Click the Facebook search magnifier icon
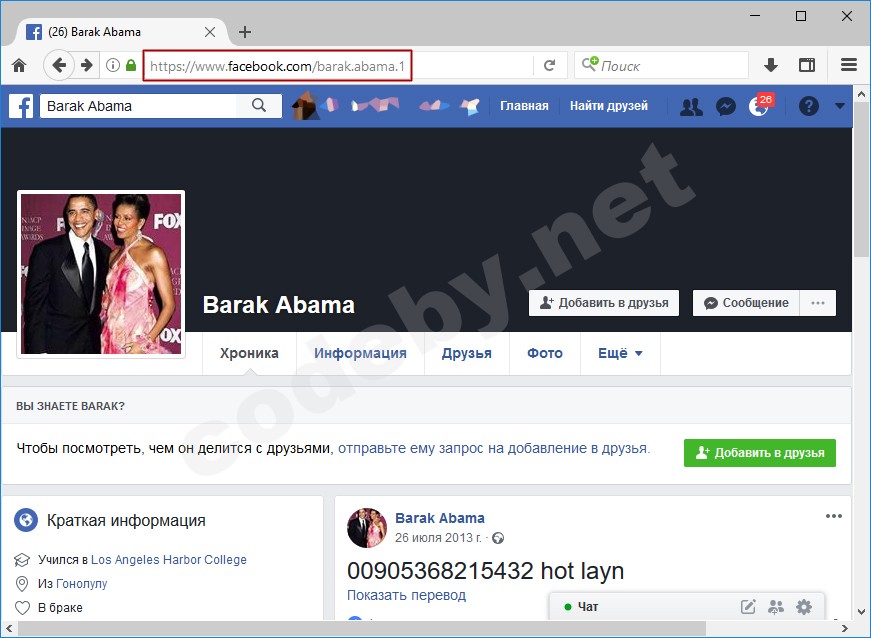This screenshot has height=638, width=871. (259, 106)
